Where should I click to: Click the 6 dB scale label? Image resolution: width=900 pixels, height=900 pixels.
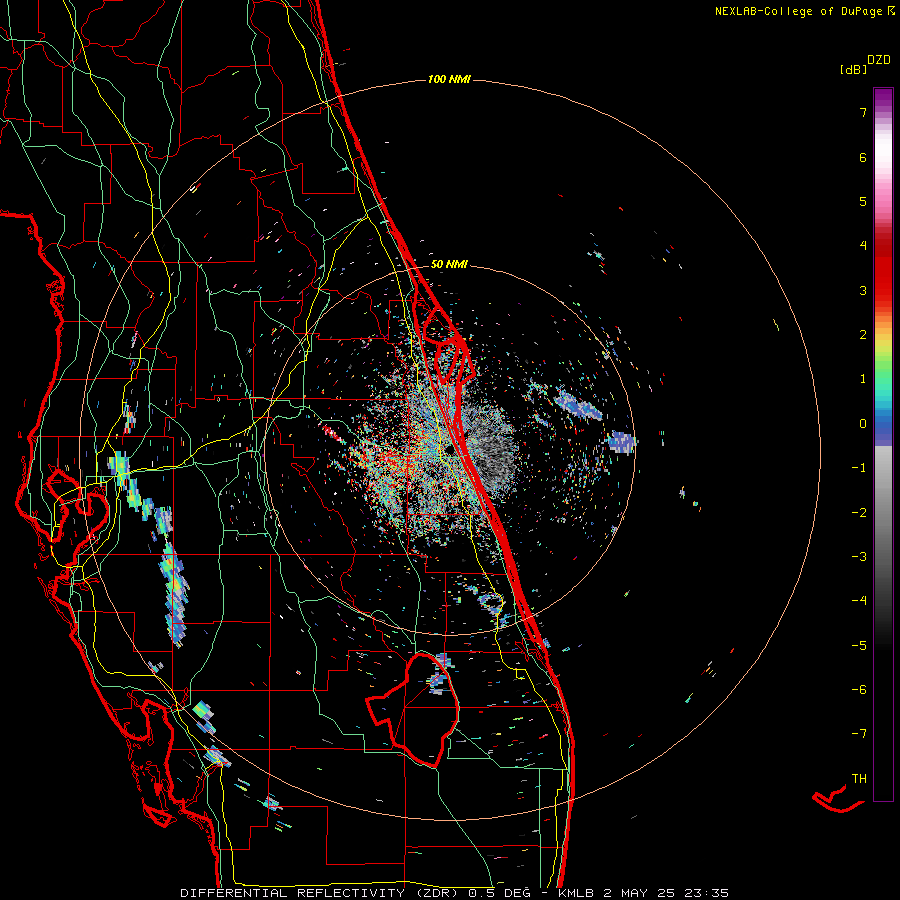pyautogui.click(x=863, y=157)
